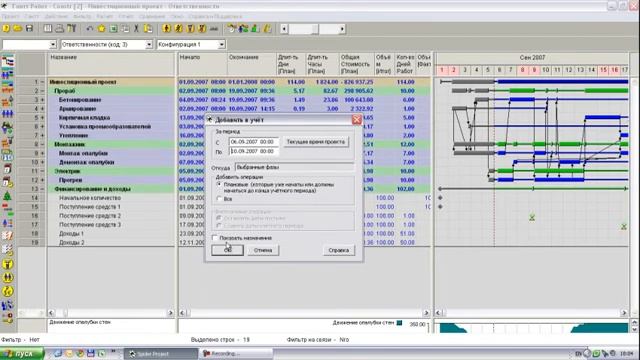Screen dimensions: 640x360
Task: Close the Добавить в учёт dialog
Action: 356,120
